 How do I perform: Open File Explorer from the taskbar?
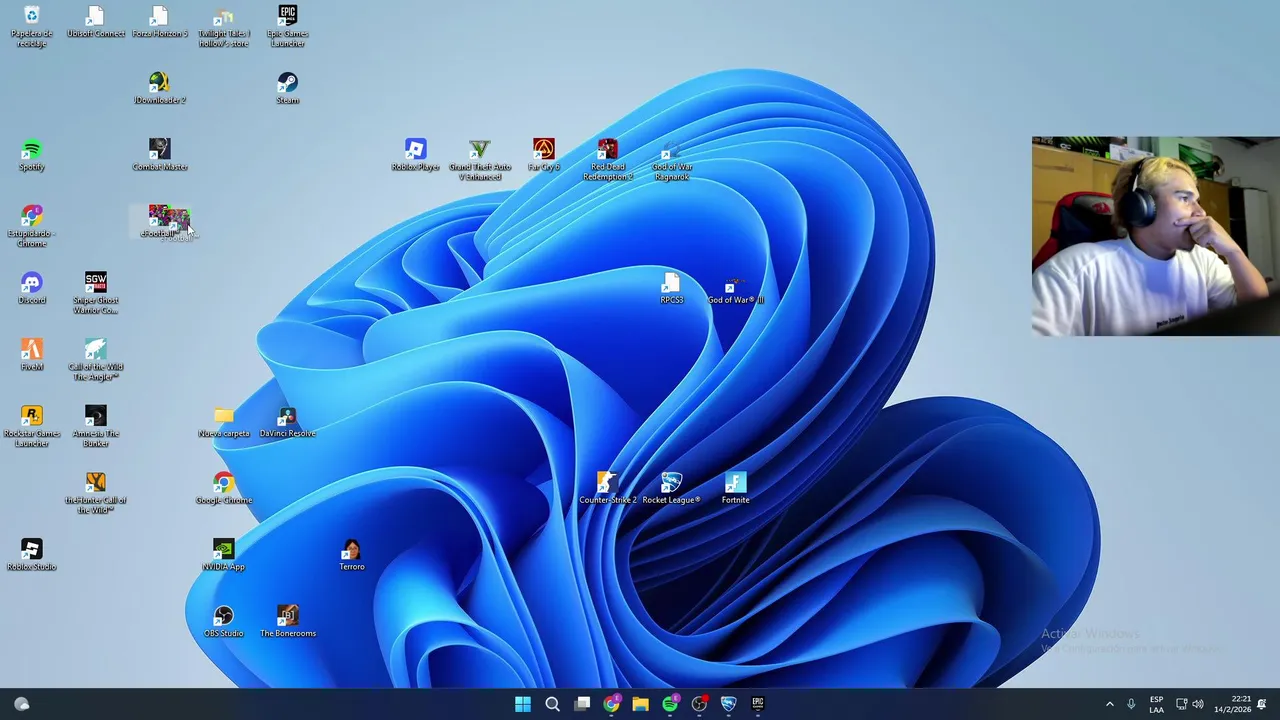(x=640, y=704)
